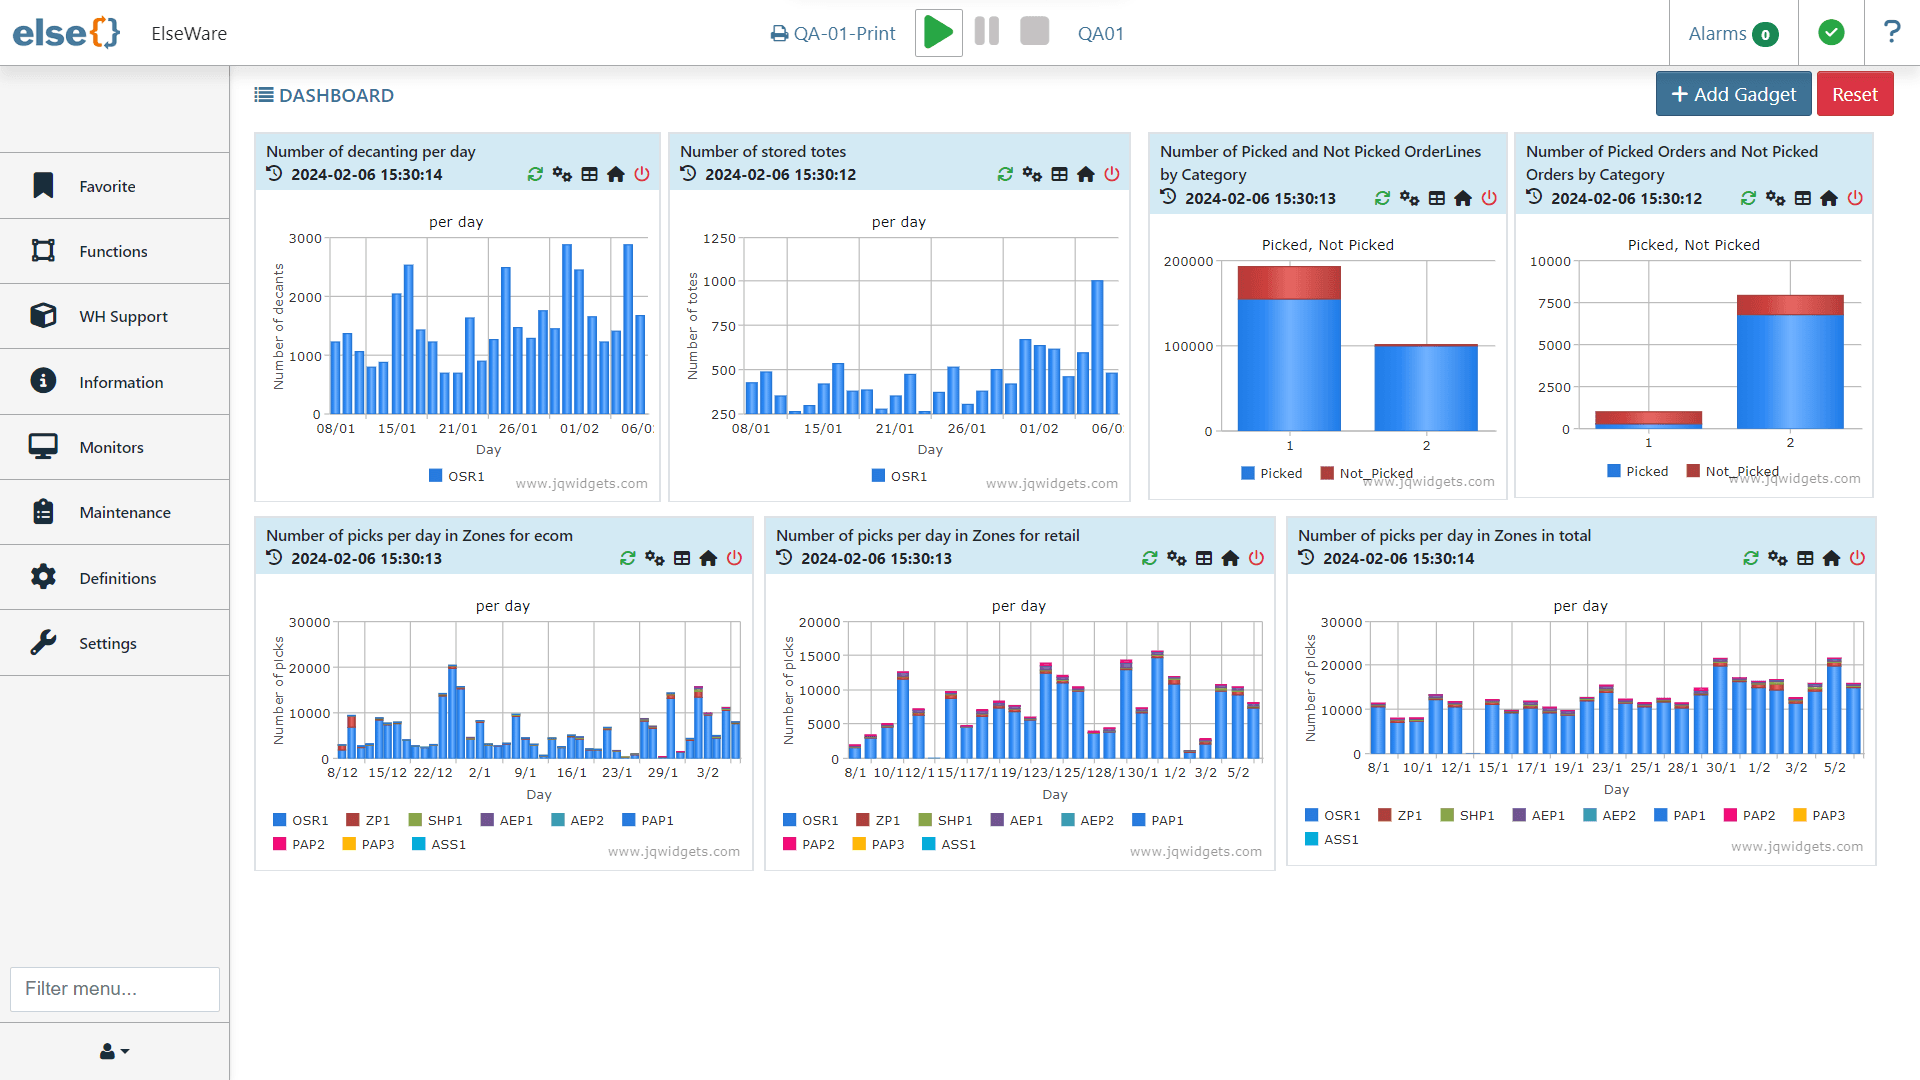Click the green play button
Viewport: 1920px width, 1080px height.
point(938,33)
